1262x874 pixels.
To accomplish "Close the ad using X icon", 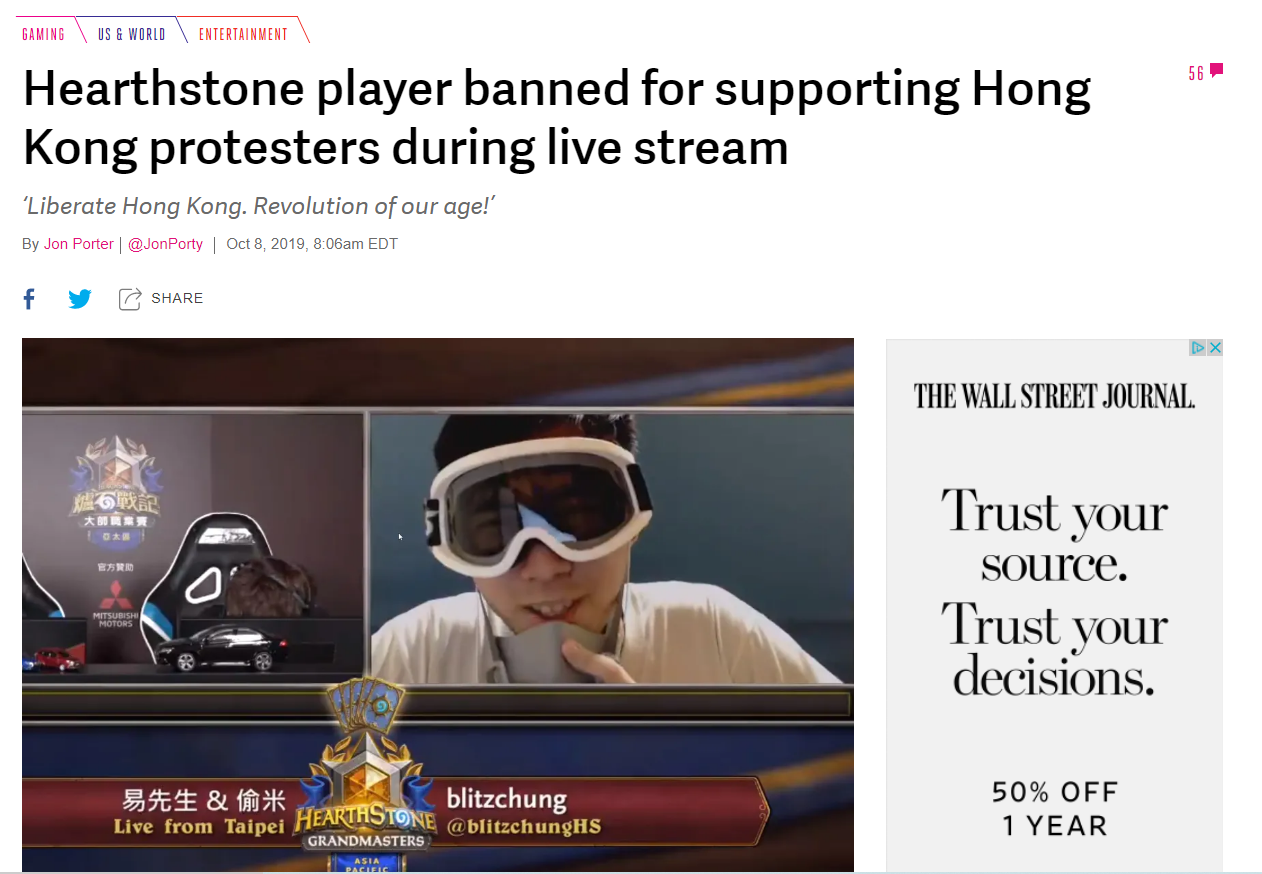I will coord(1215,348).
